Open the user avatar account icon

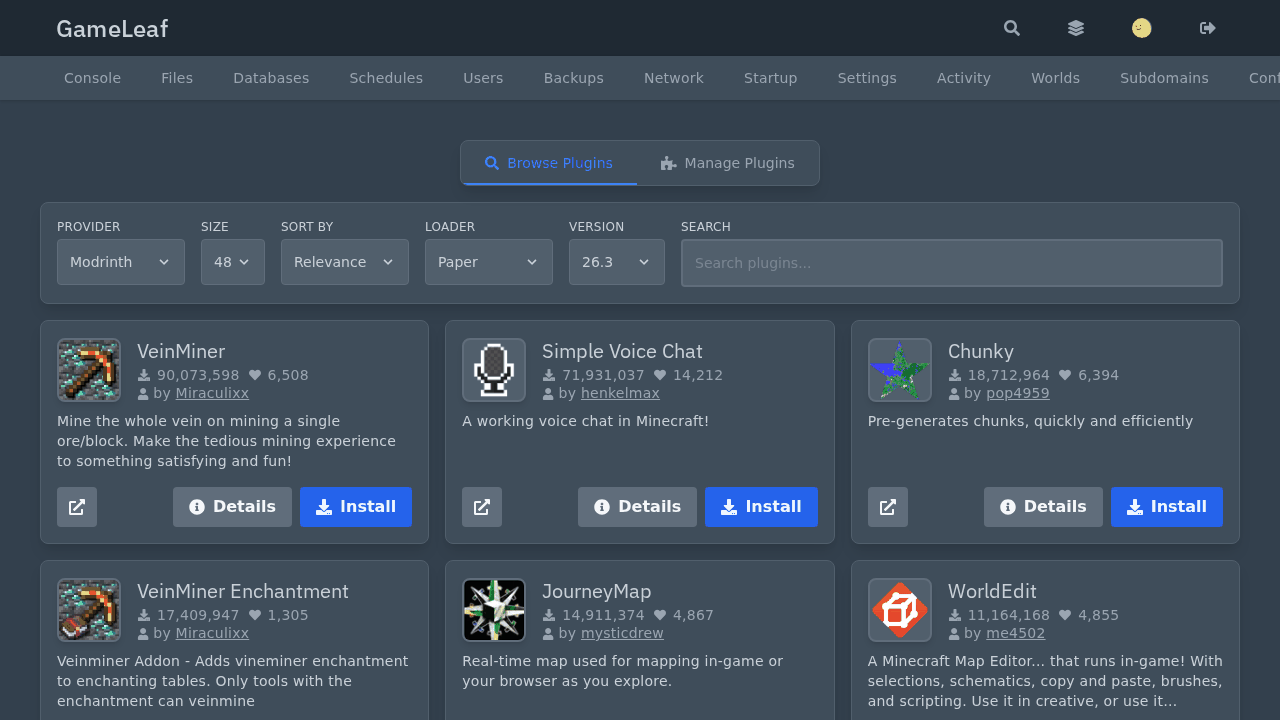[x=1142, y=28]
